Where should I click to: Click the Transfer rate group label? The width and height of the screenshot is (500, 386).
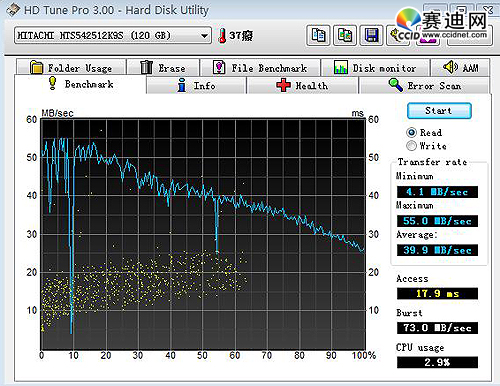[x=432, y=162]
